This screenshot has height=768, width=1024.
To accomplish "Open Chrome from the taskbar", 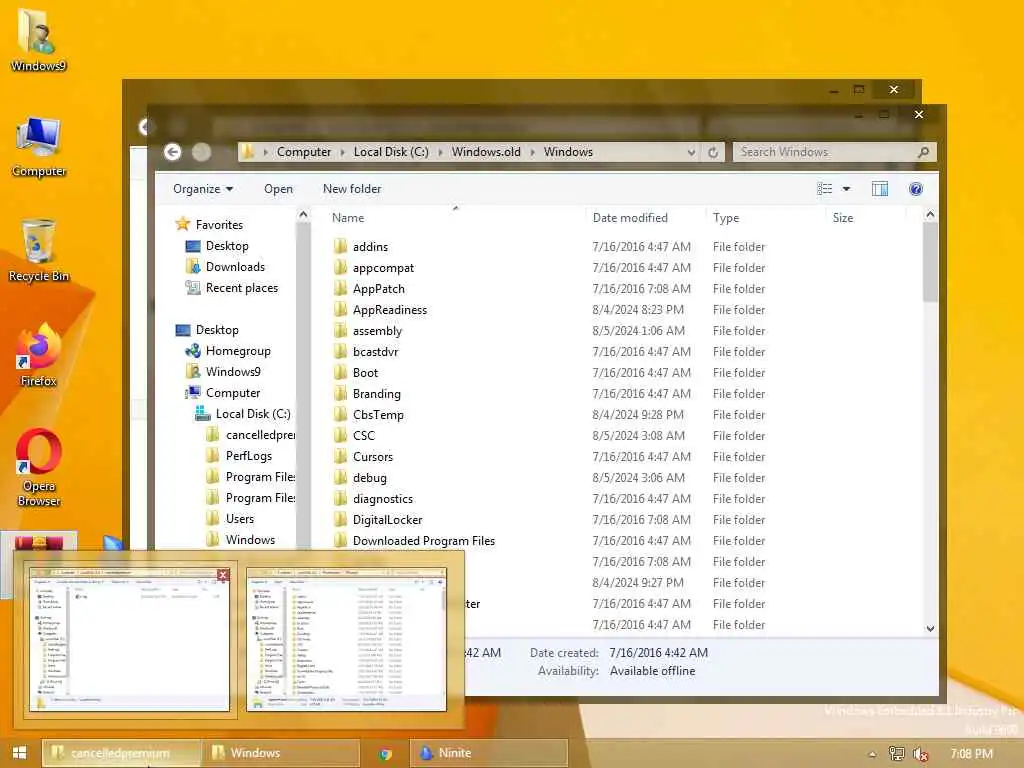I will [385, 754].
